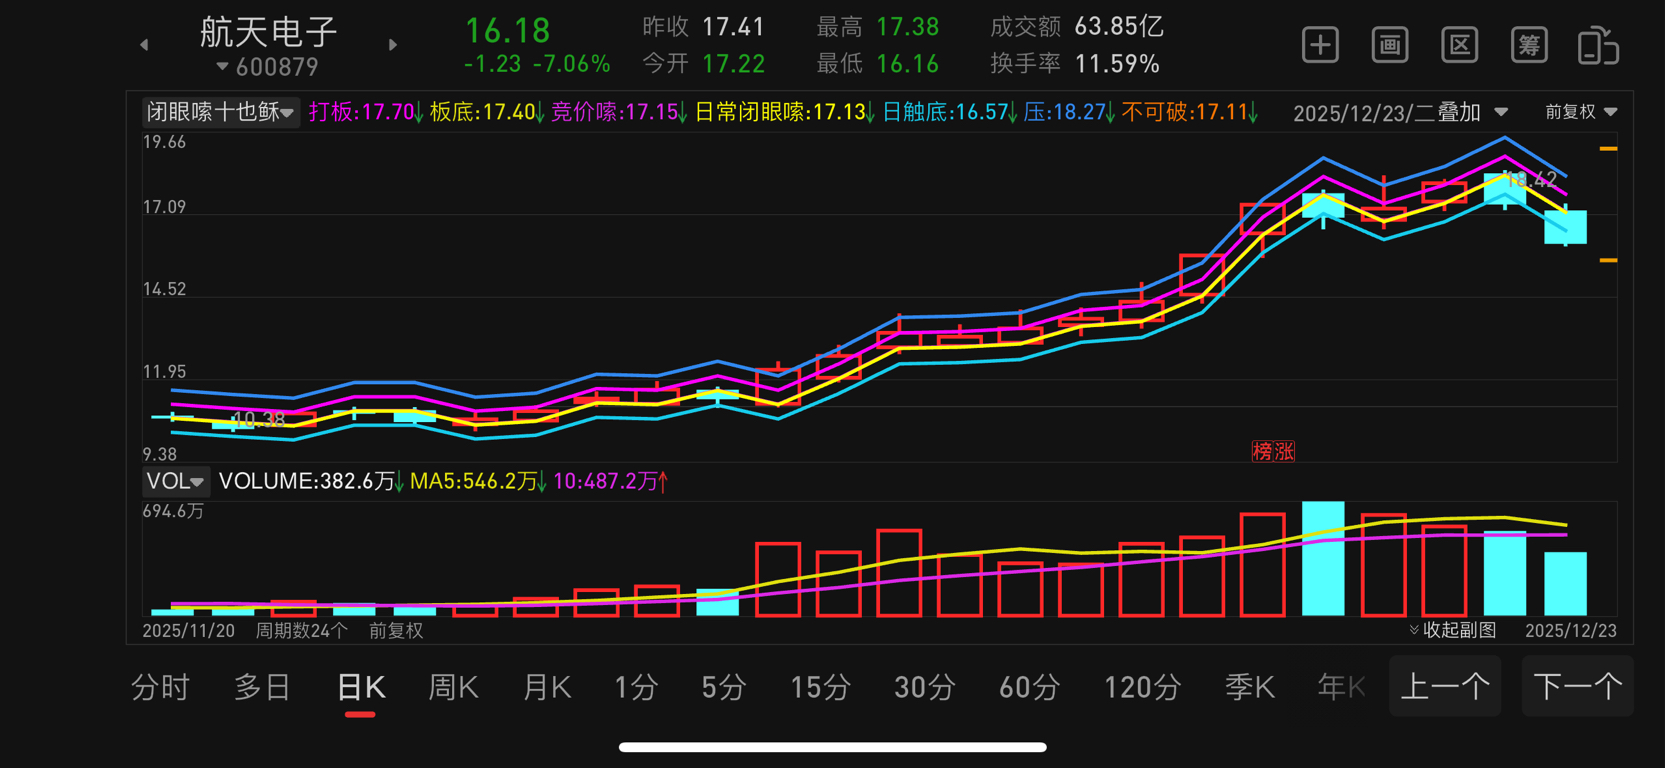Image resolution: width=1665 pixels, height=769 pixels.
Task: Open the range statistics icon 区
Action: click(x=1460, y=45)
